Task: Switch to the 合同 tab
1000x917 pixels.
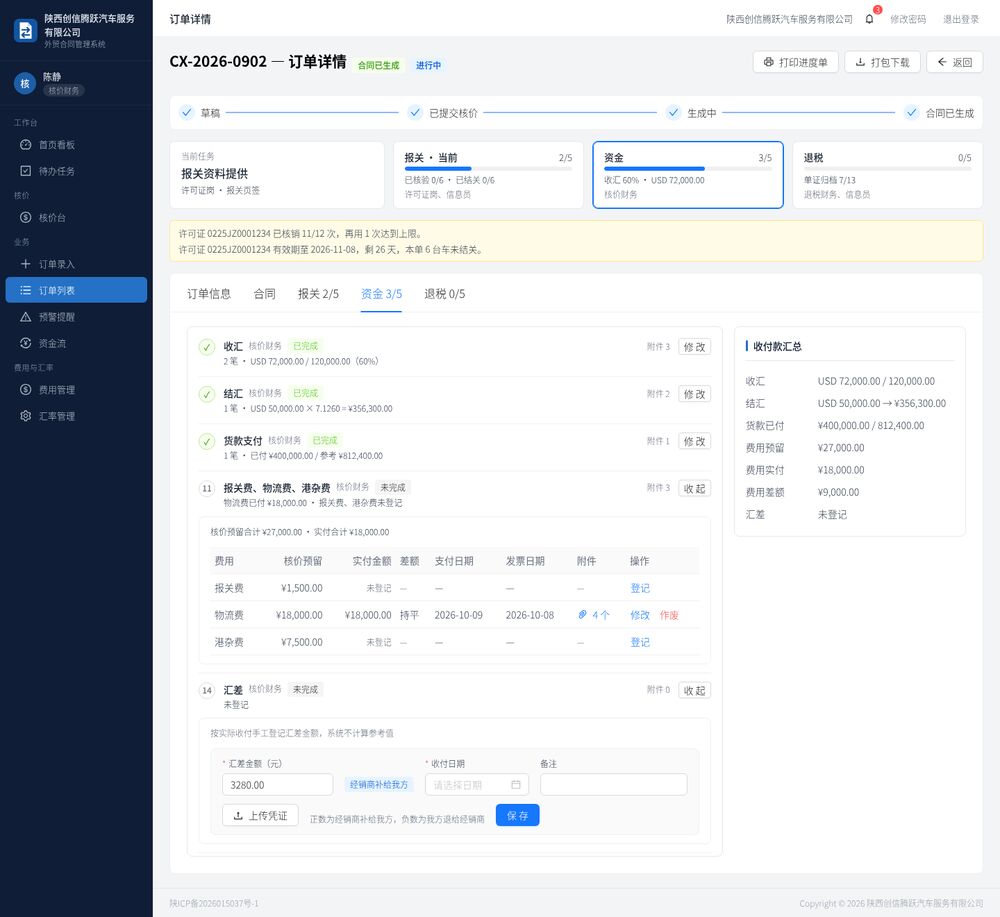Action: [264, 293]
